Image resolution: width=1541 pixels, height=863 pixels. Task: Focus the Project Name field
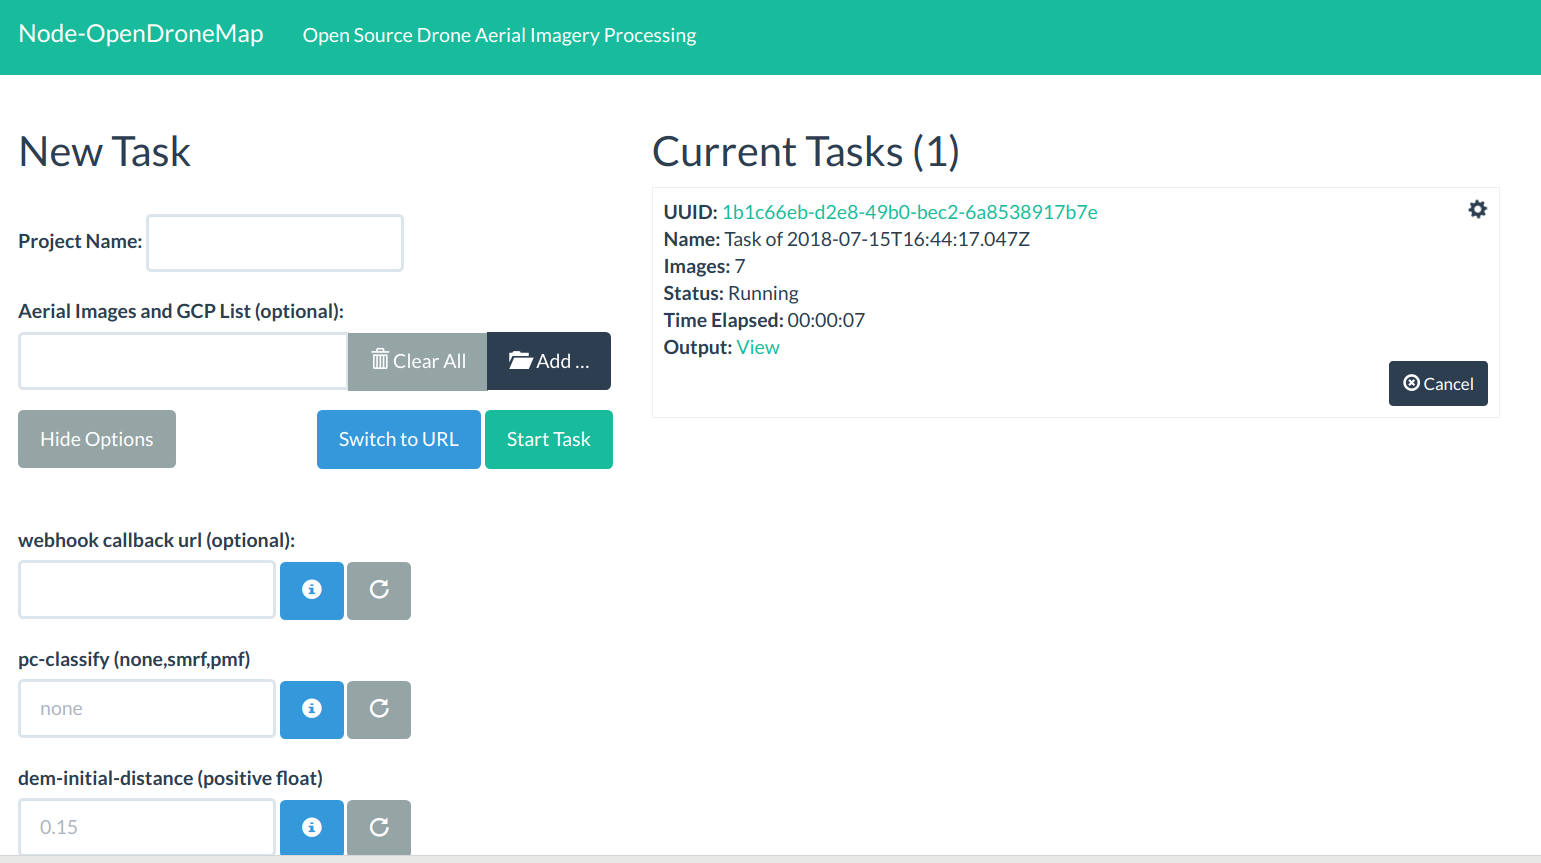tap(275, 243)
